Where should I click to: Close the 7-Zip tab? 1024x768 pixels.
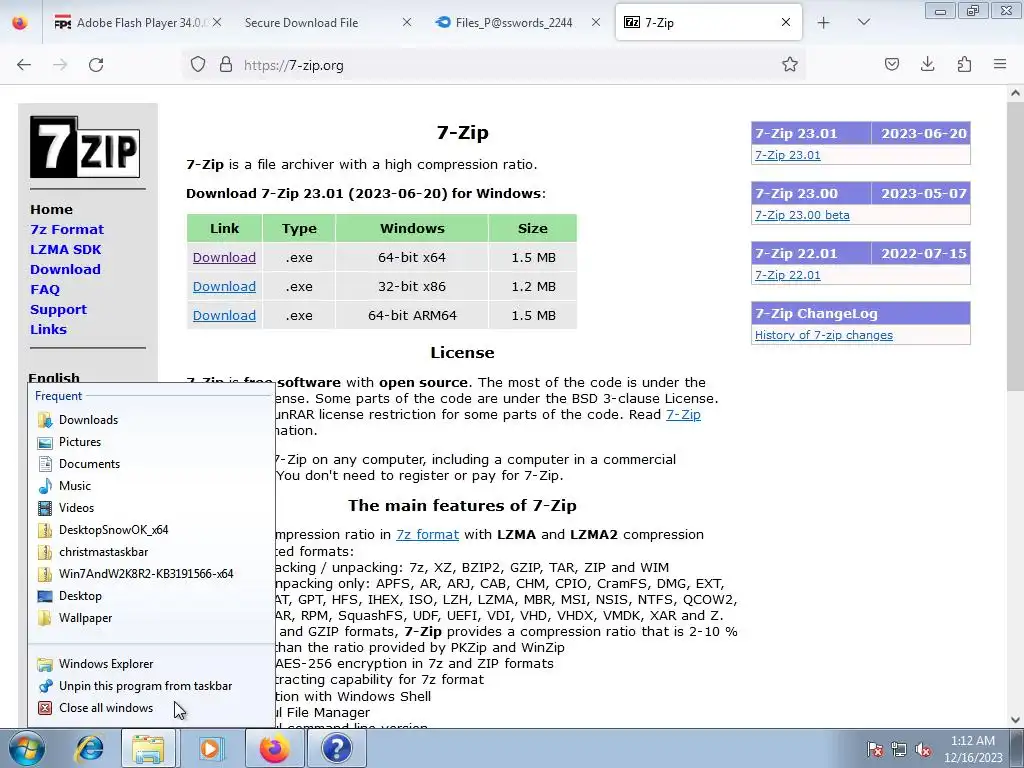click(786, 22)
